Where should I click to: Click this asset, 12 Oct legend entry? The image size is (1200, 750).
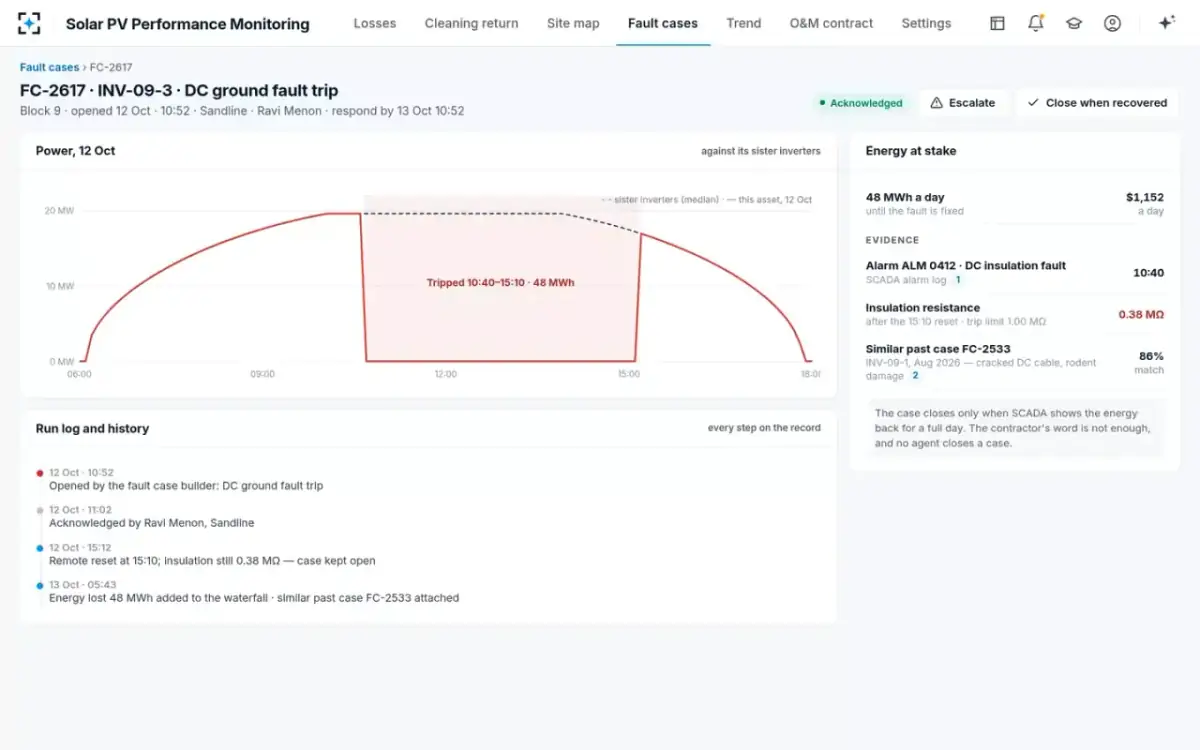[770, 200]
